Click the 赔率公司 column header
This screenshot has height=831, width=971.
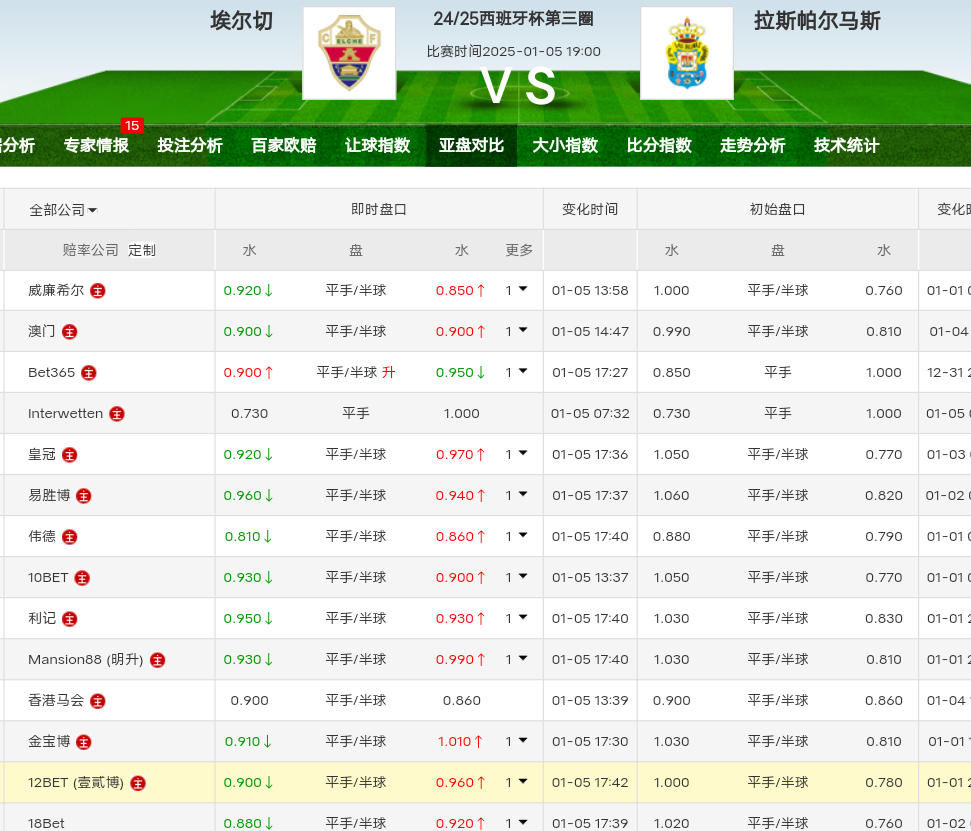(x=90, y=250)
